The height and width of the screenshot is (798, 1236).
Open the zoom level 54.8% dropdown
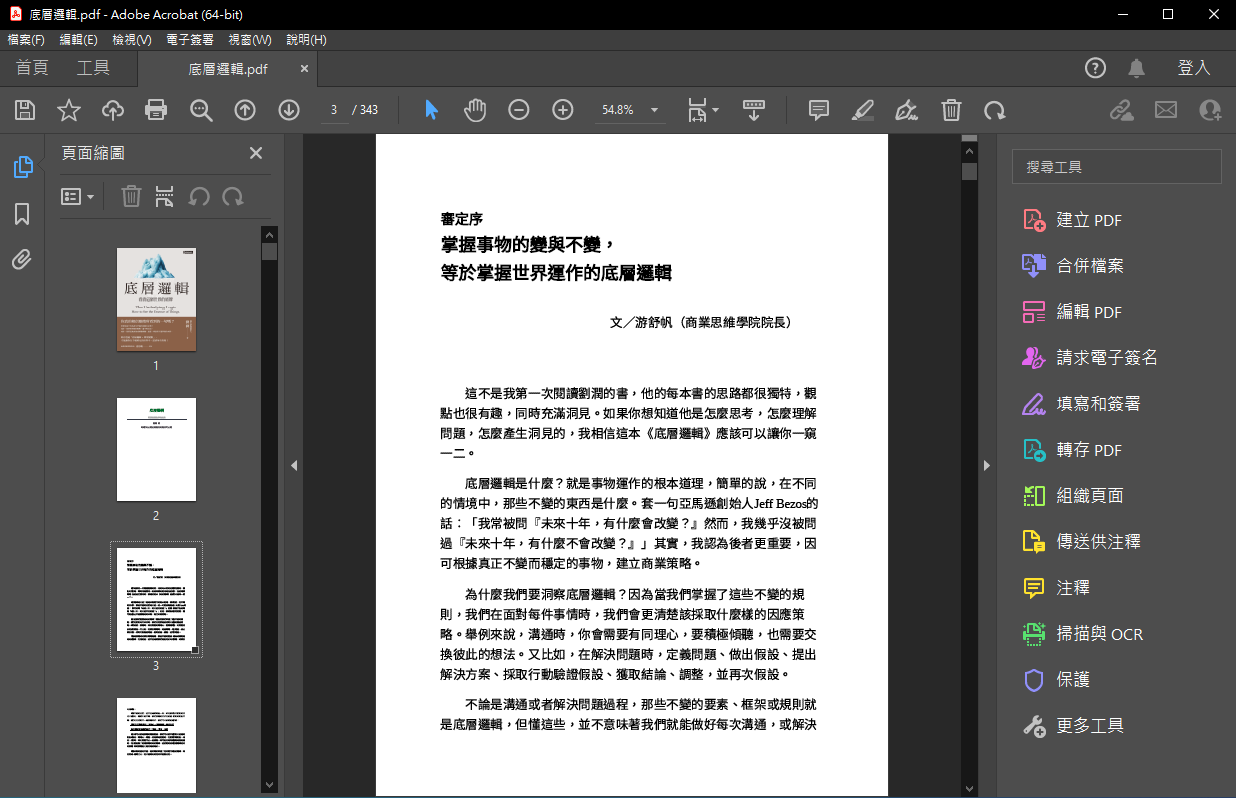[x=654, y=110]
